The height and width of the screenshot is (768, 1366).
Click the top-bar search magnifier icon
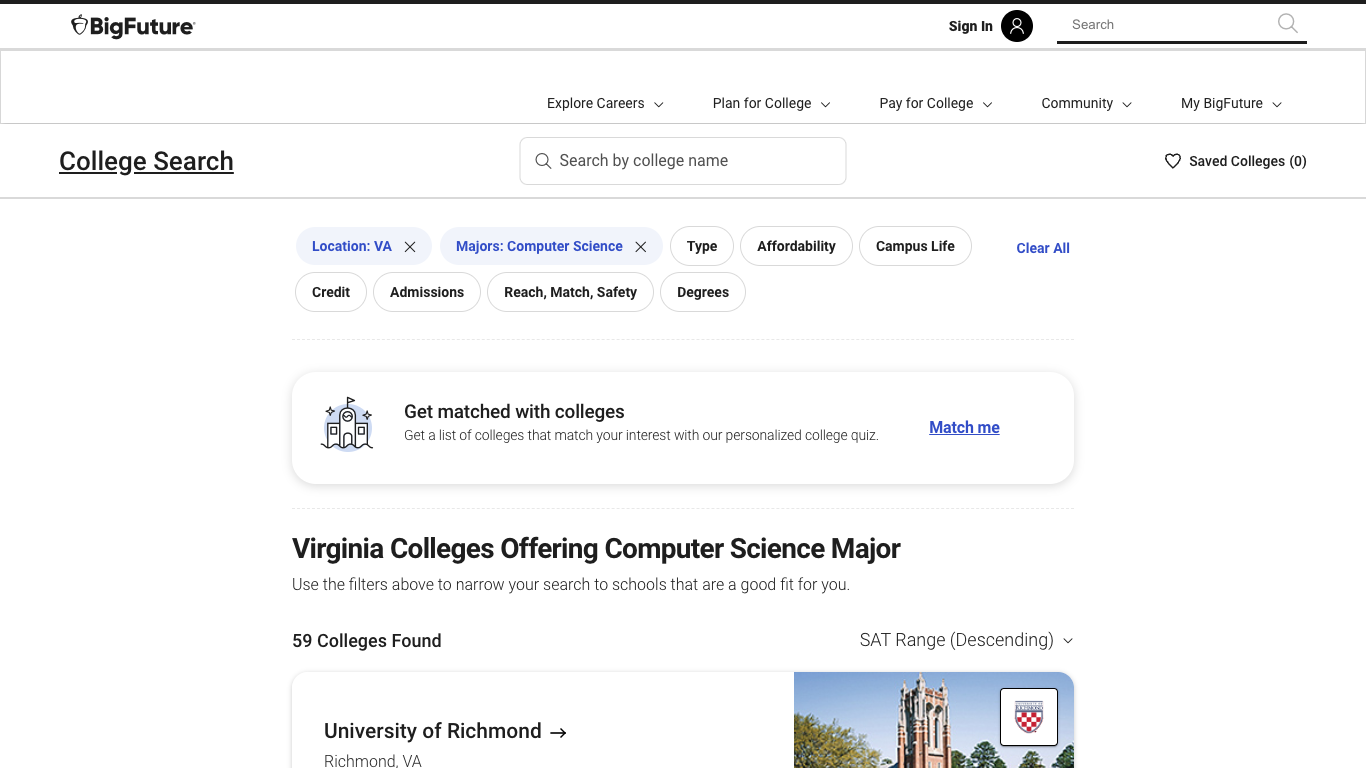[x=1288, y=24]
